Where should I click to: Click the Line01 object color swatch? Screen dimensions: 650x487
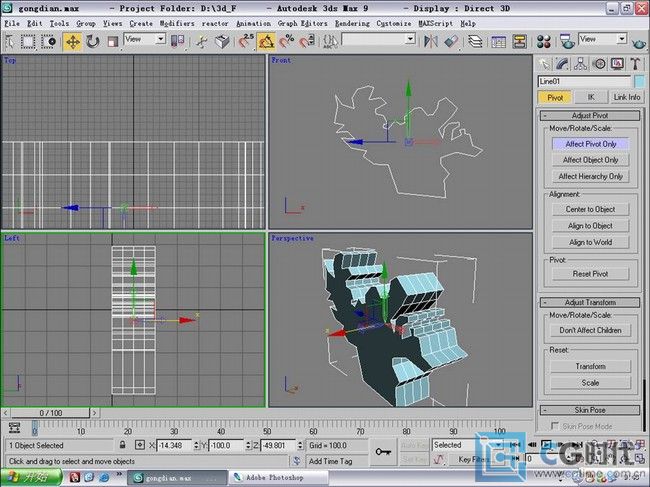click(639, 81)
